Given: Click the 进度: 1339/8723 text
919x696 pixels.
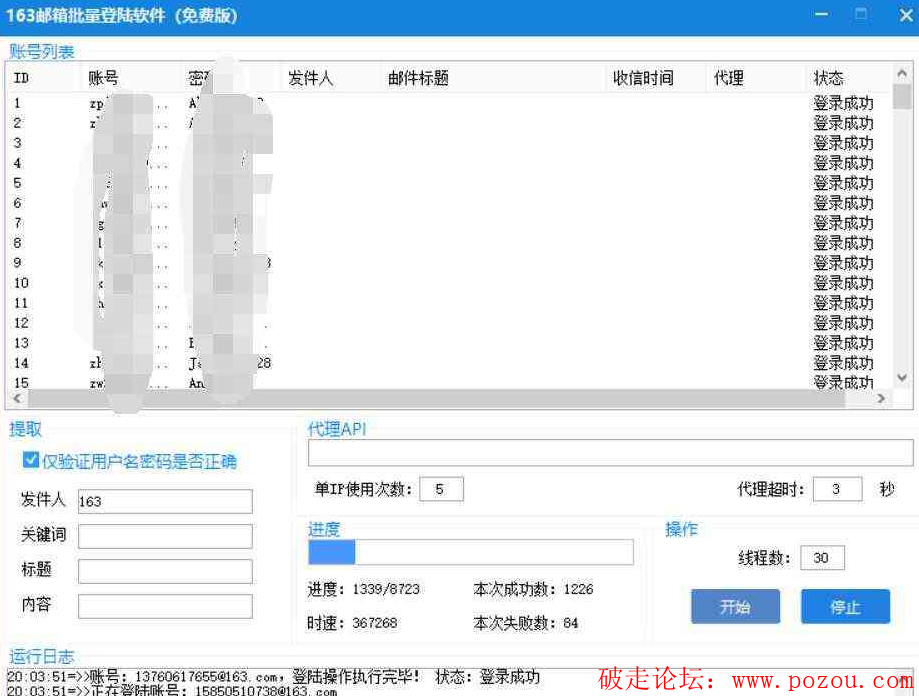Looking at the screenshot, I should 363,589.
